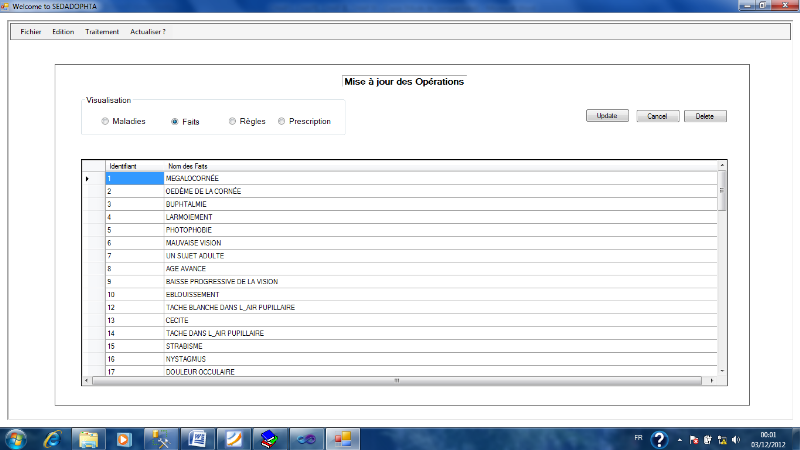The image size is (800, 450).
Task: Select the EBLOUISSEMENT cell
Action: (441, 295)
